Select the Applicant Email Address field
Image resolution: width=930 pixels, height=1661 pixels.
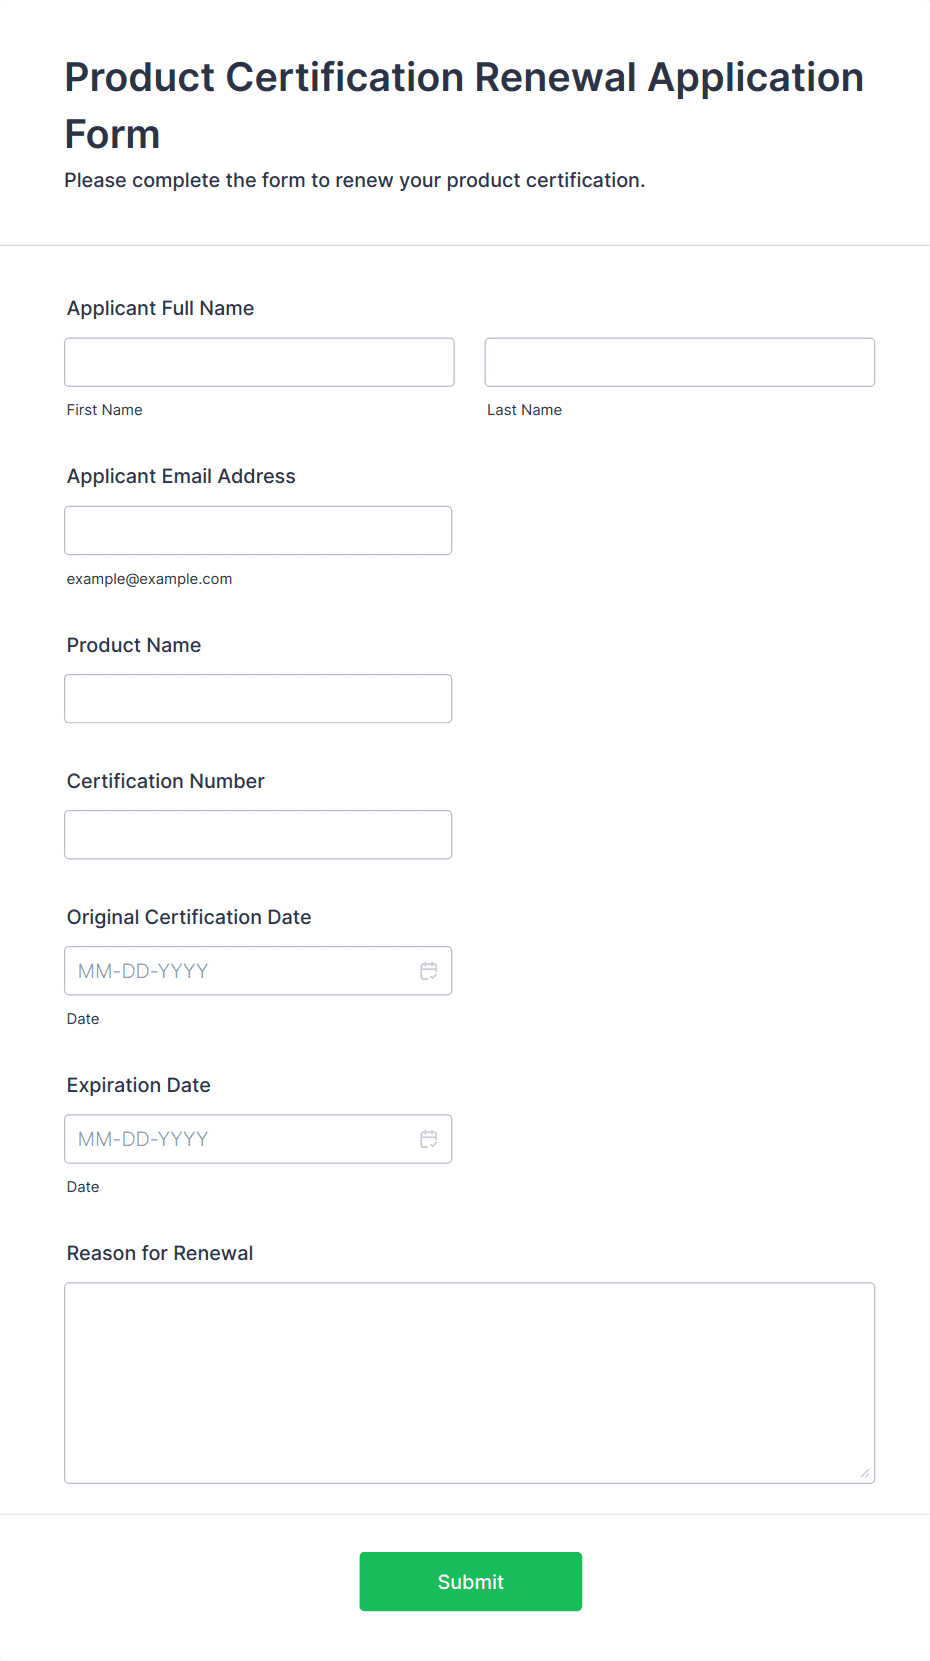(x=258, y=530)
